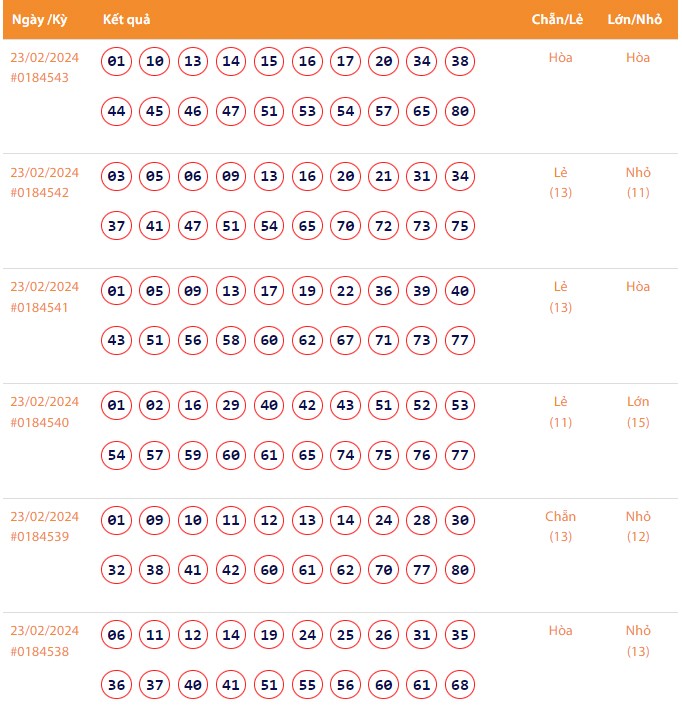Select 'Chẵn (13)' result for draw #0184539
Screen dimensions: 682x721
pos(561,526)
